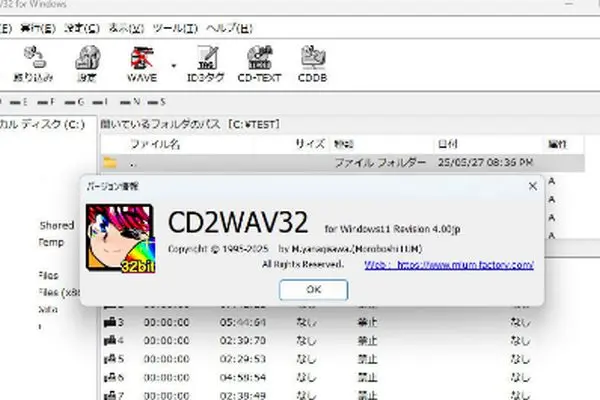Open the ヘルプ(H) menu
The height and width of the screenshot is (400, 600).
coord(230,28)
